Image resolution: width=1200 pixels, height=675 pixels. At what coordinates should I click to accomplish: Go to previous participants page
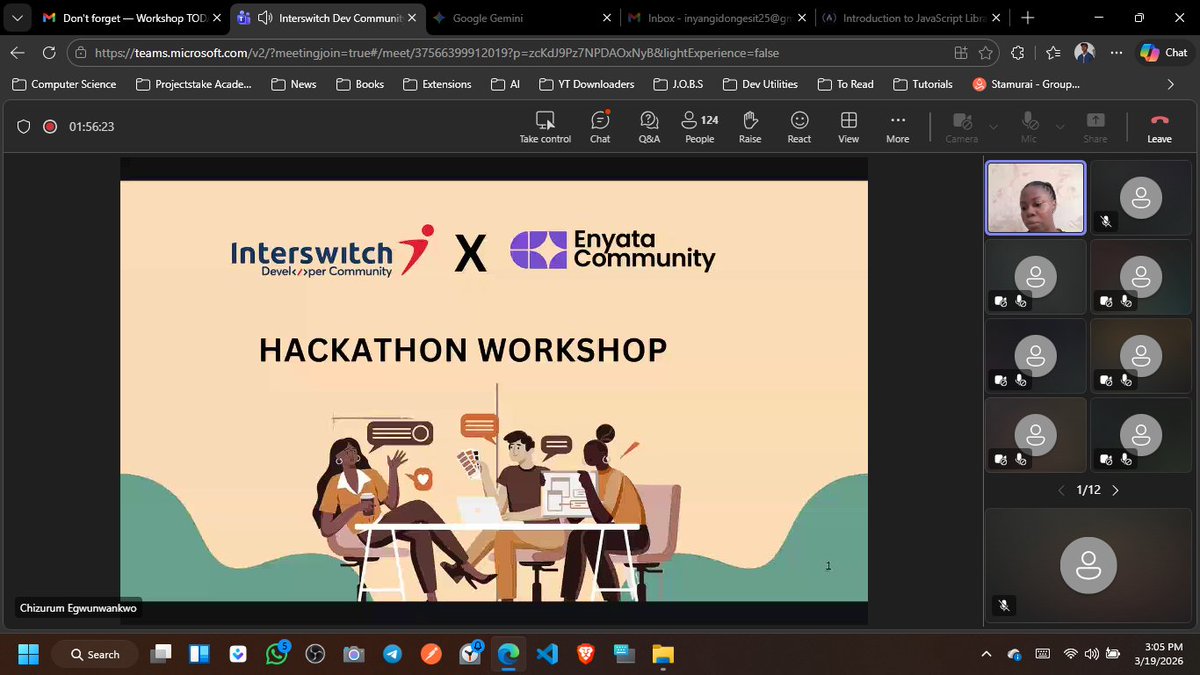pyautogui.click(x=1062, y=490)
